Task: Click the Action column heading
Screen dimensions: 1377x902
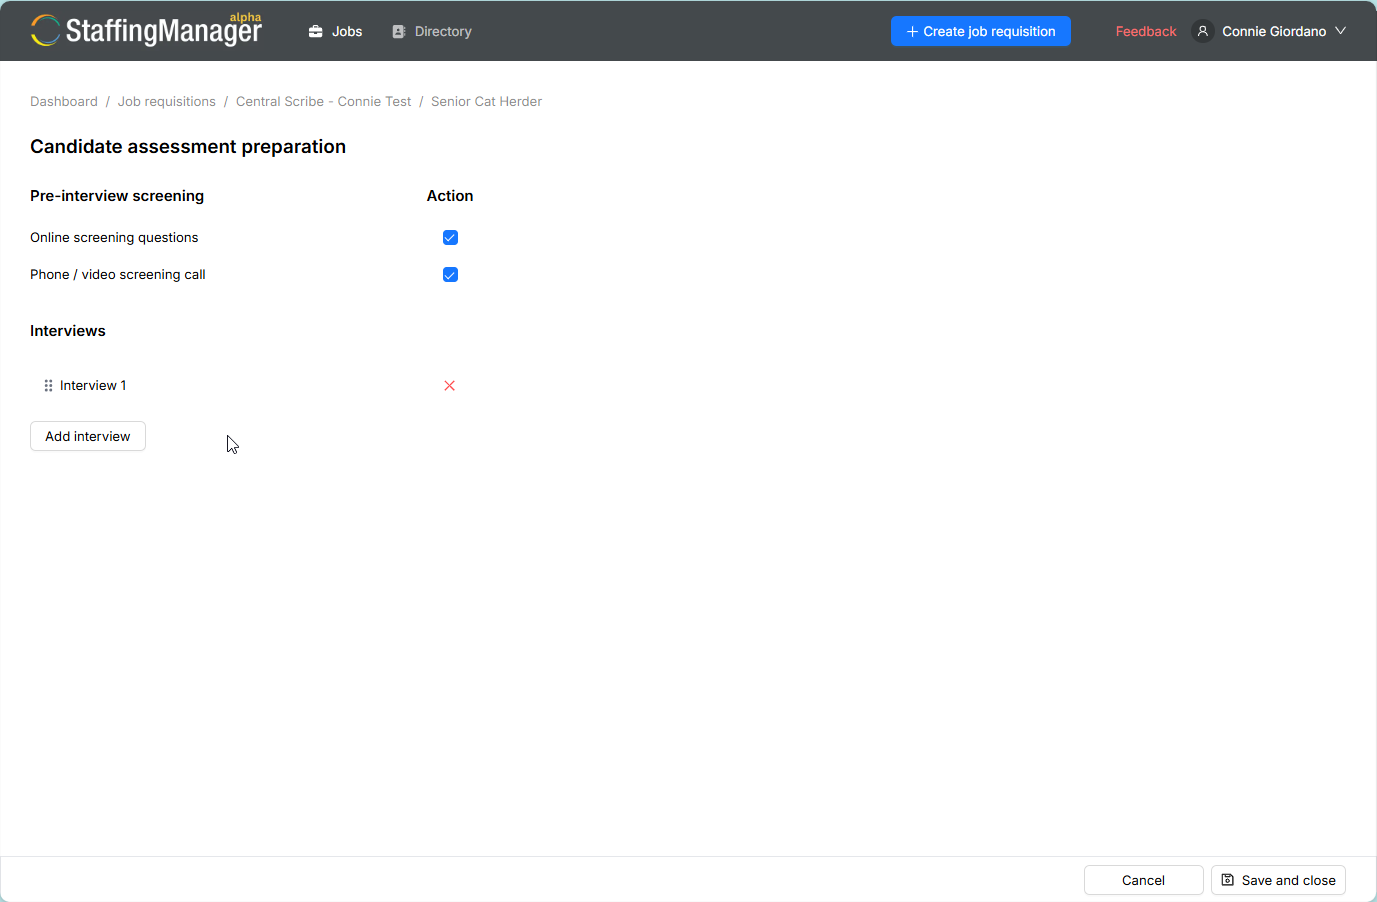Action: click(450, 196)
